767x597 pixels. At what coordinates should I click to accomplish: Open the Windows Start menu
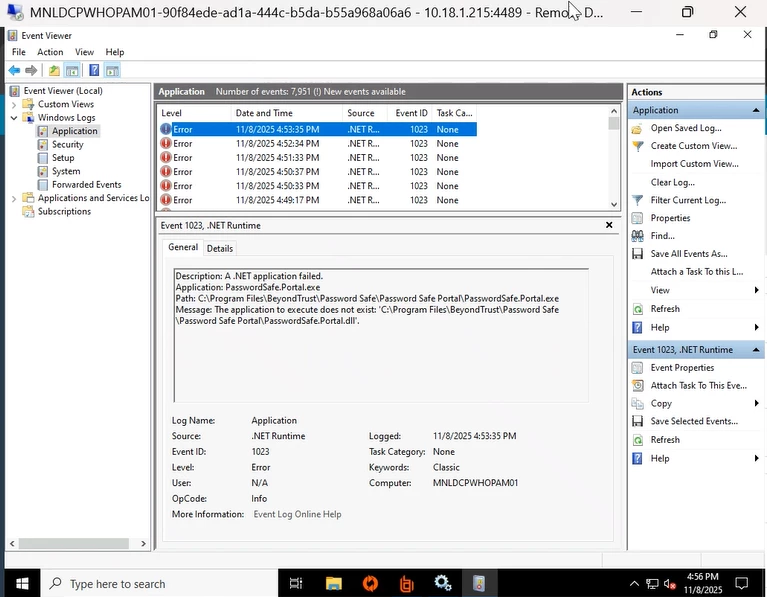tap(22, 583)
